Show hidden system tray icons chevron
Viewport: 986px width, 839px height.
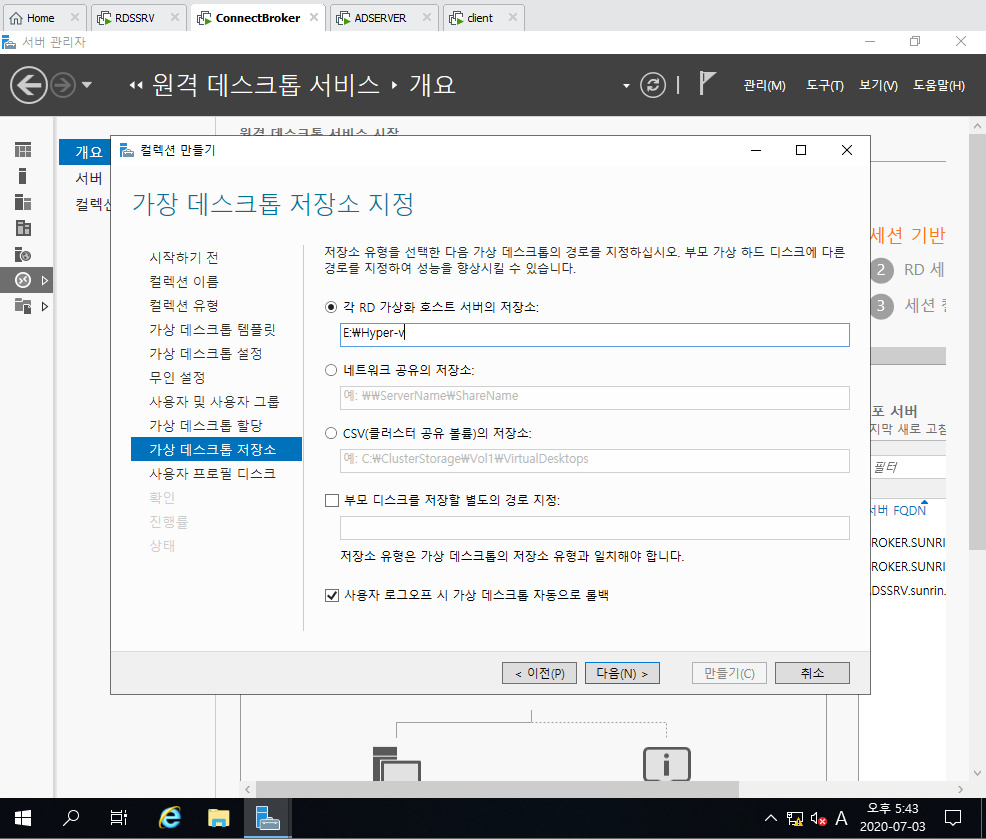[x=770, y=818]
